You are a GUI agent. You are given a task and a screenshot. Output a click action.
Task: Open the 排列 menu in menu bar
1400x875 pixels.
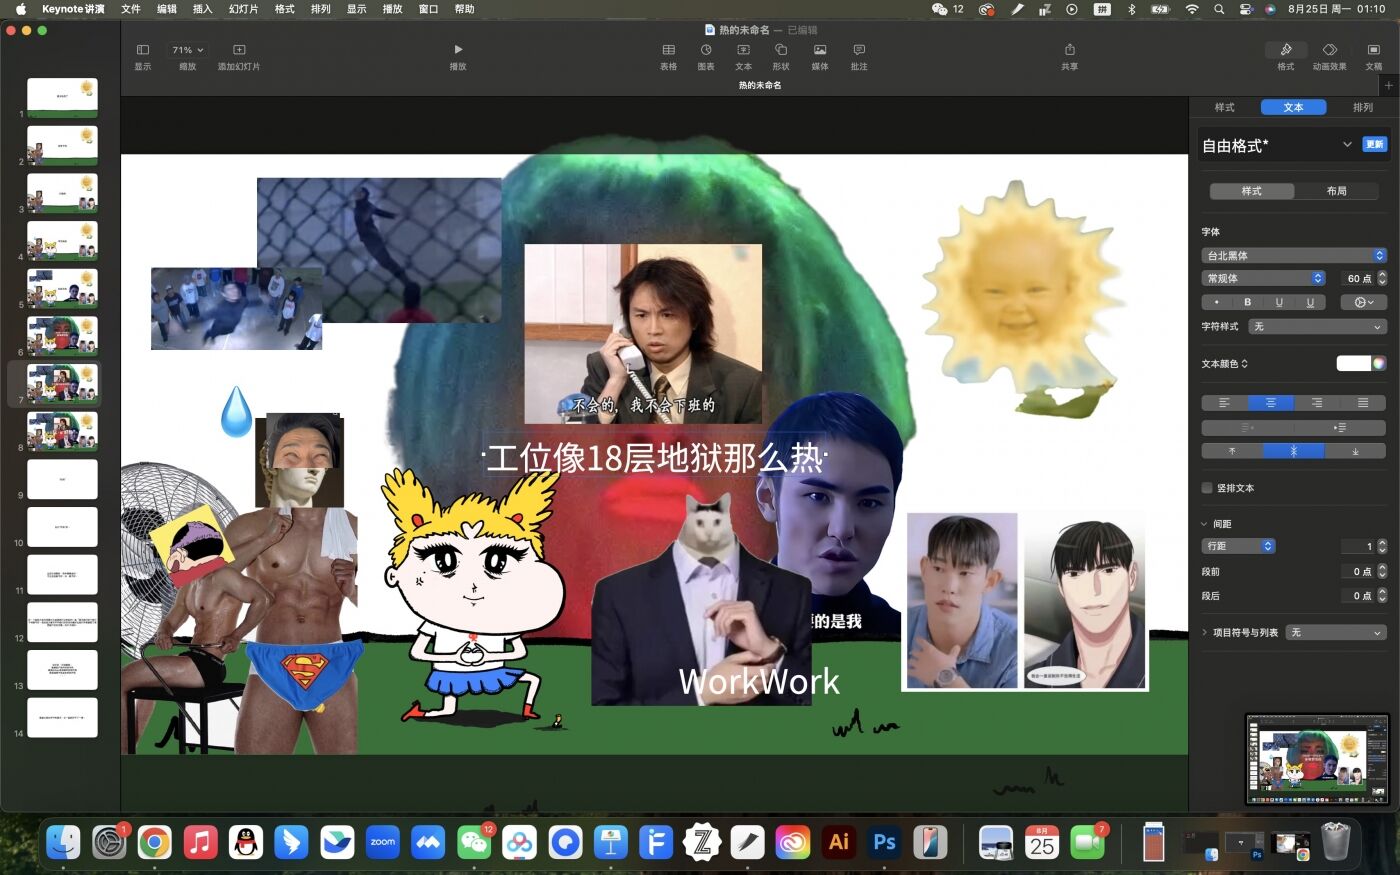tap(320, 9)
